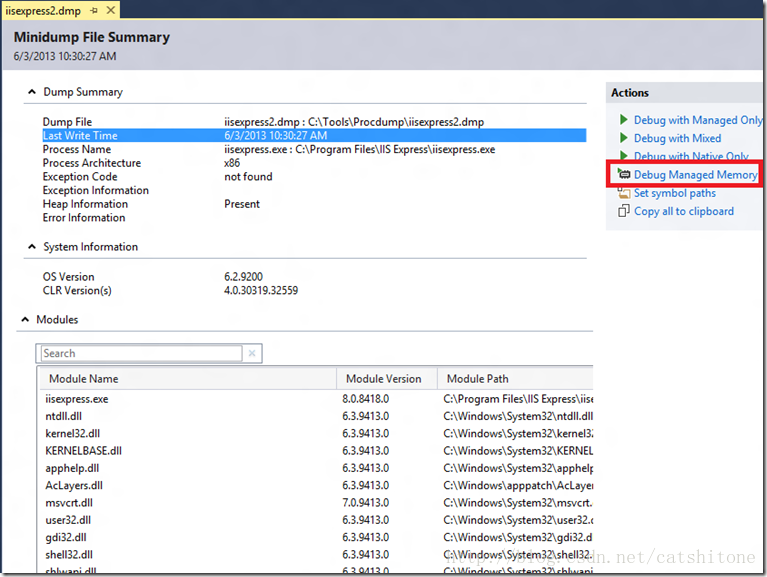Open Debug Managed Memory action
The height and width of the screenshot is (577, 767).
(695, 175)
